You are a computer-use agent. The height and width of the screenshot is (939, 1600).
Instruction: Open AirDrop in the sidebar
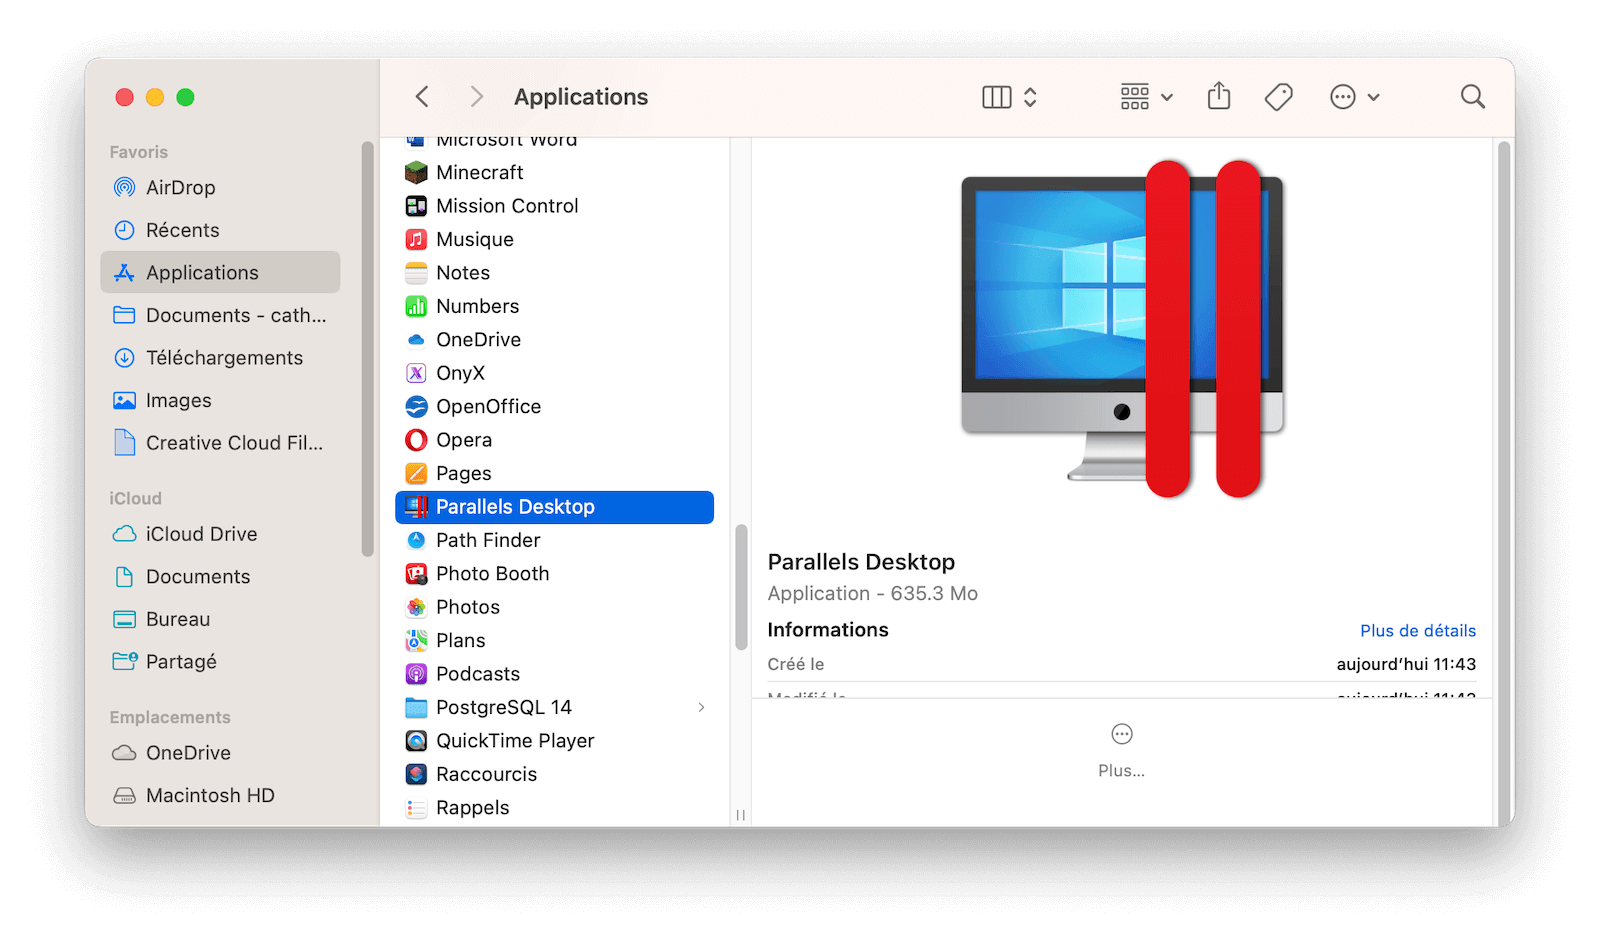coord(220,188)
